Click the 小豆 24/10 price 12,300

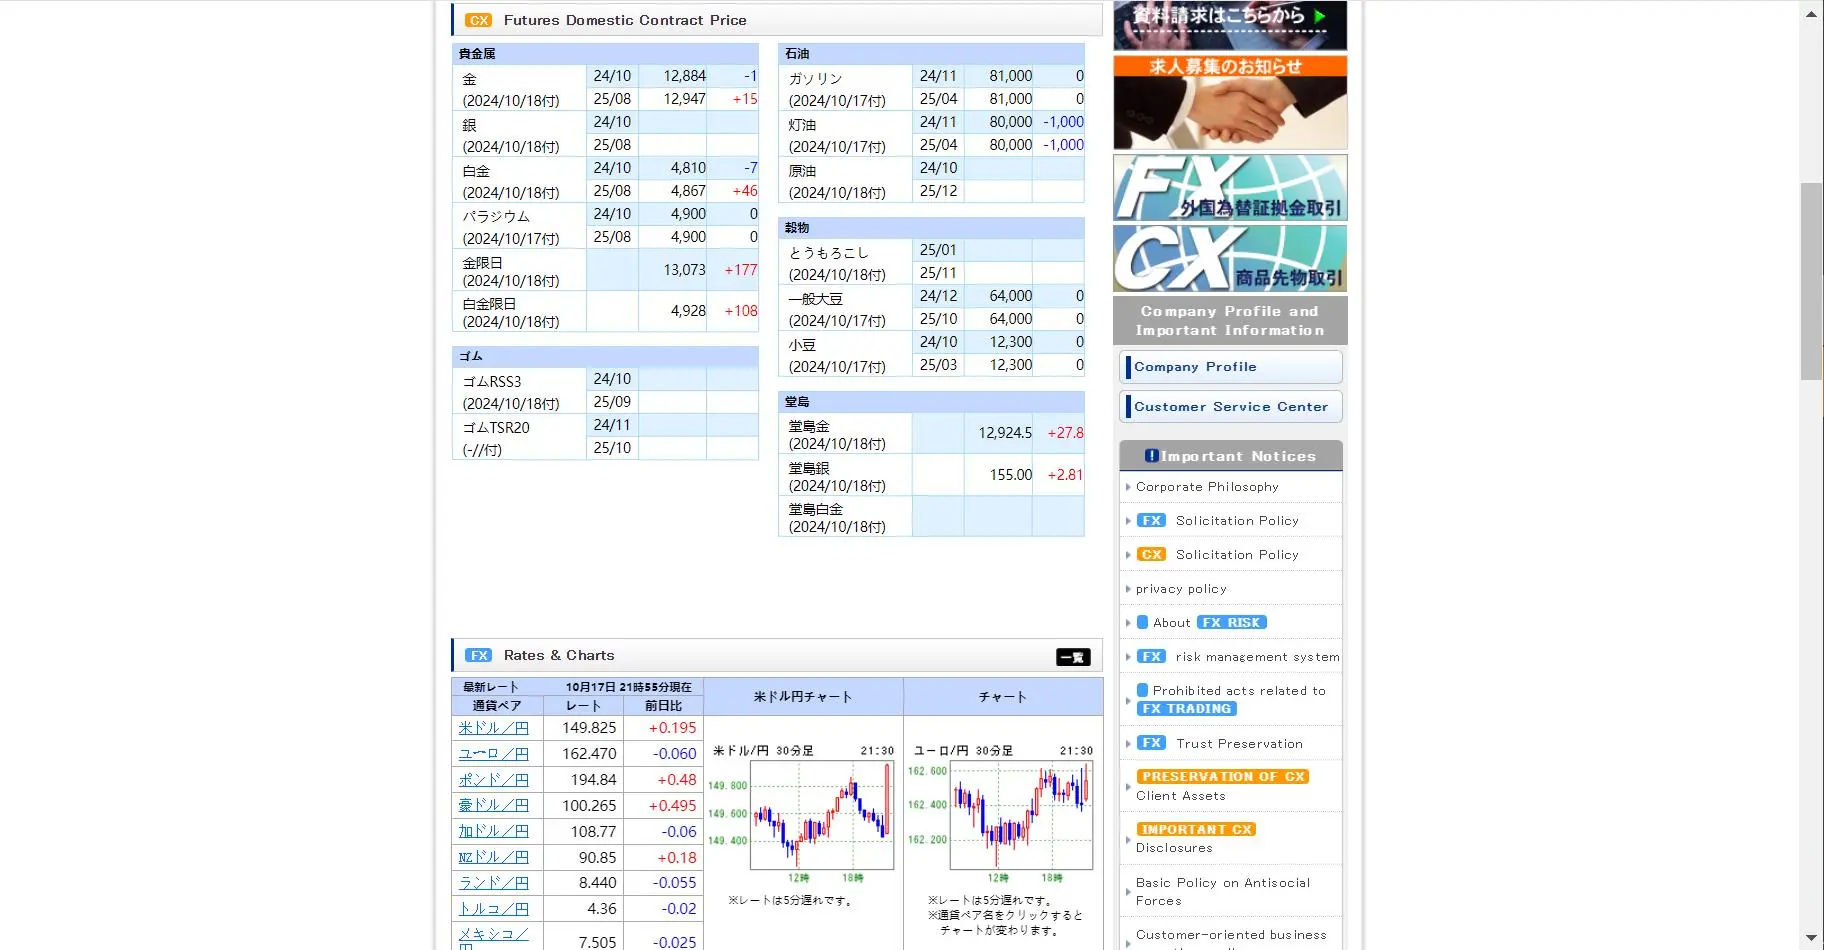[x=1011, y=342]
